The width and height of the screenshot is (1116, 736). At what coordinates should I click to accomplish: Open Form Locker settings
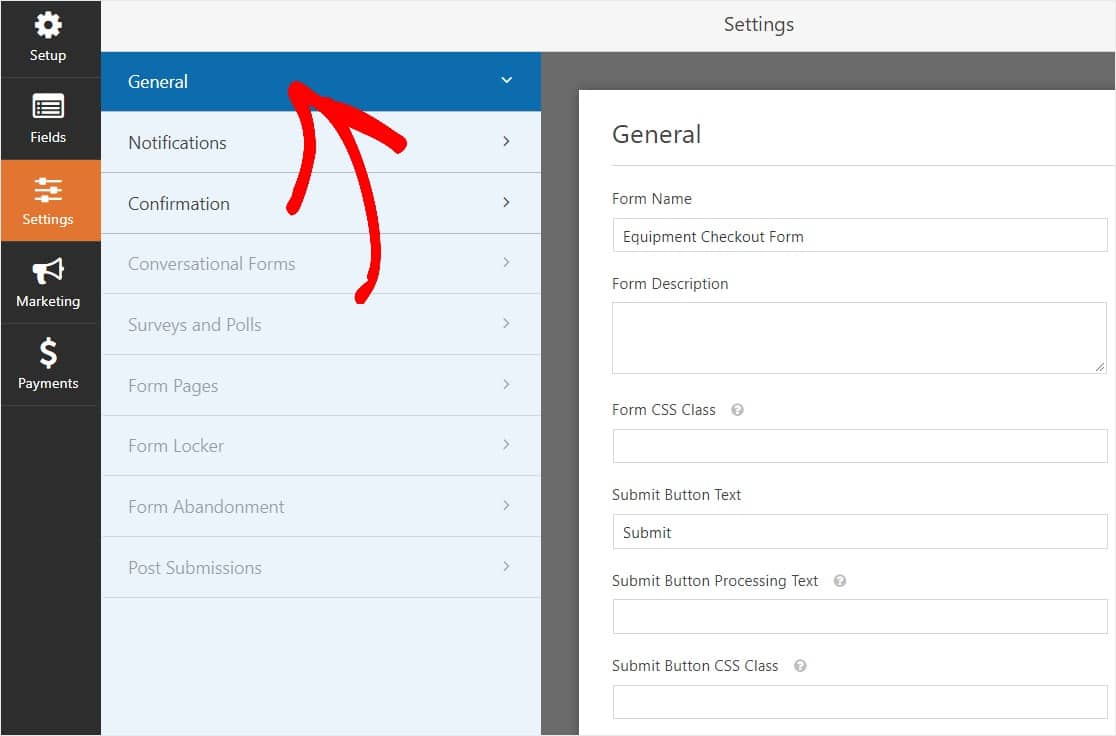tap(321, 446)
